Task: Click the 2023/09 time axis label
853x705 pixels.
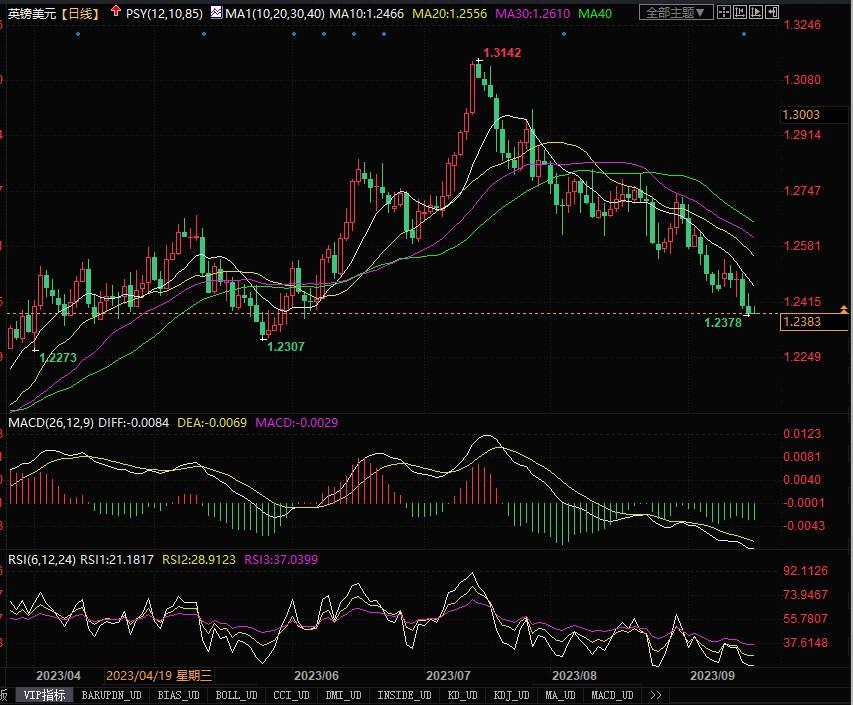Action: (712, 676)
